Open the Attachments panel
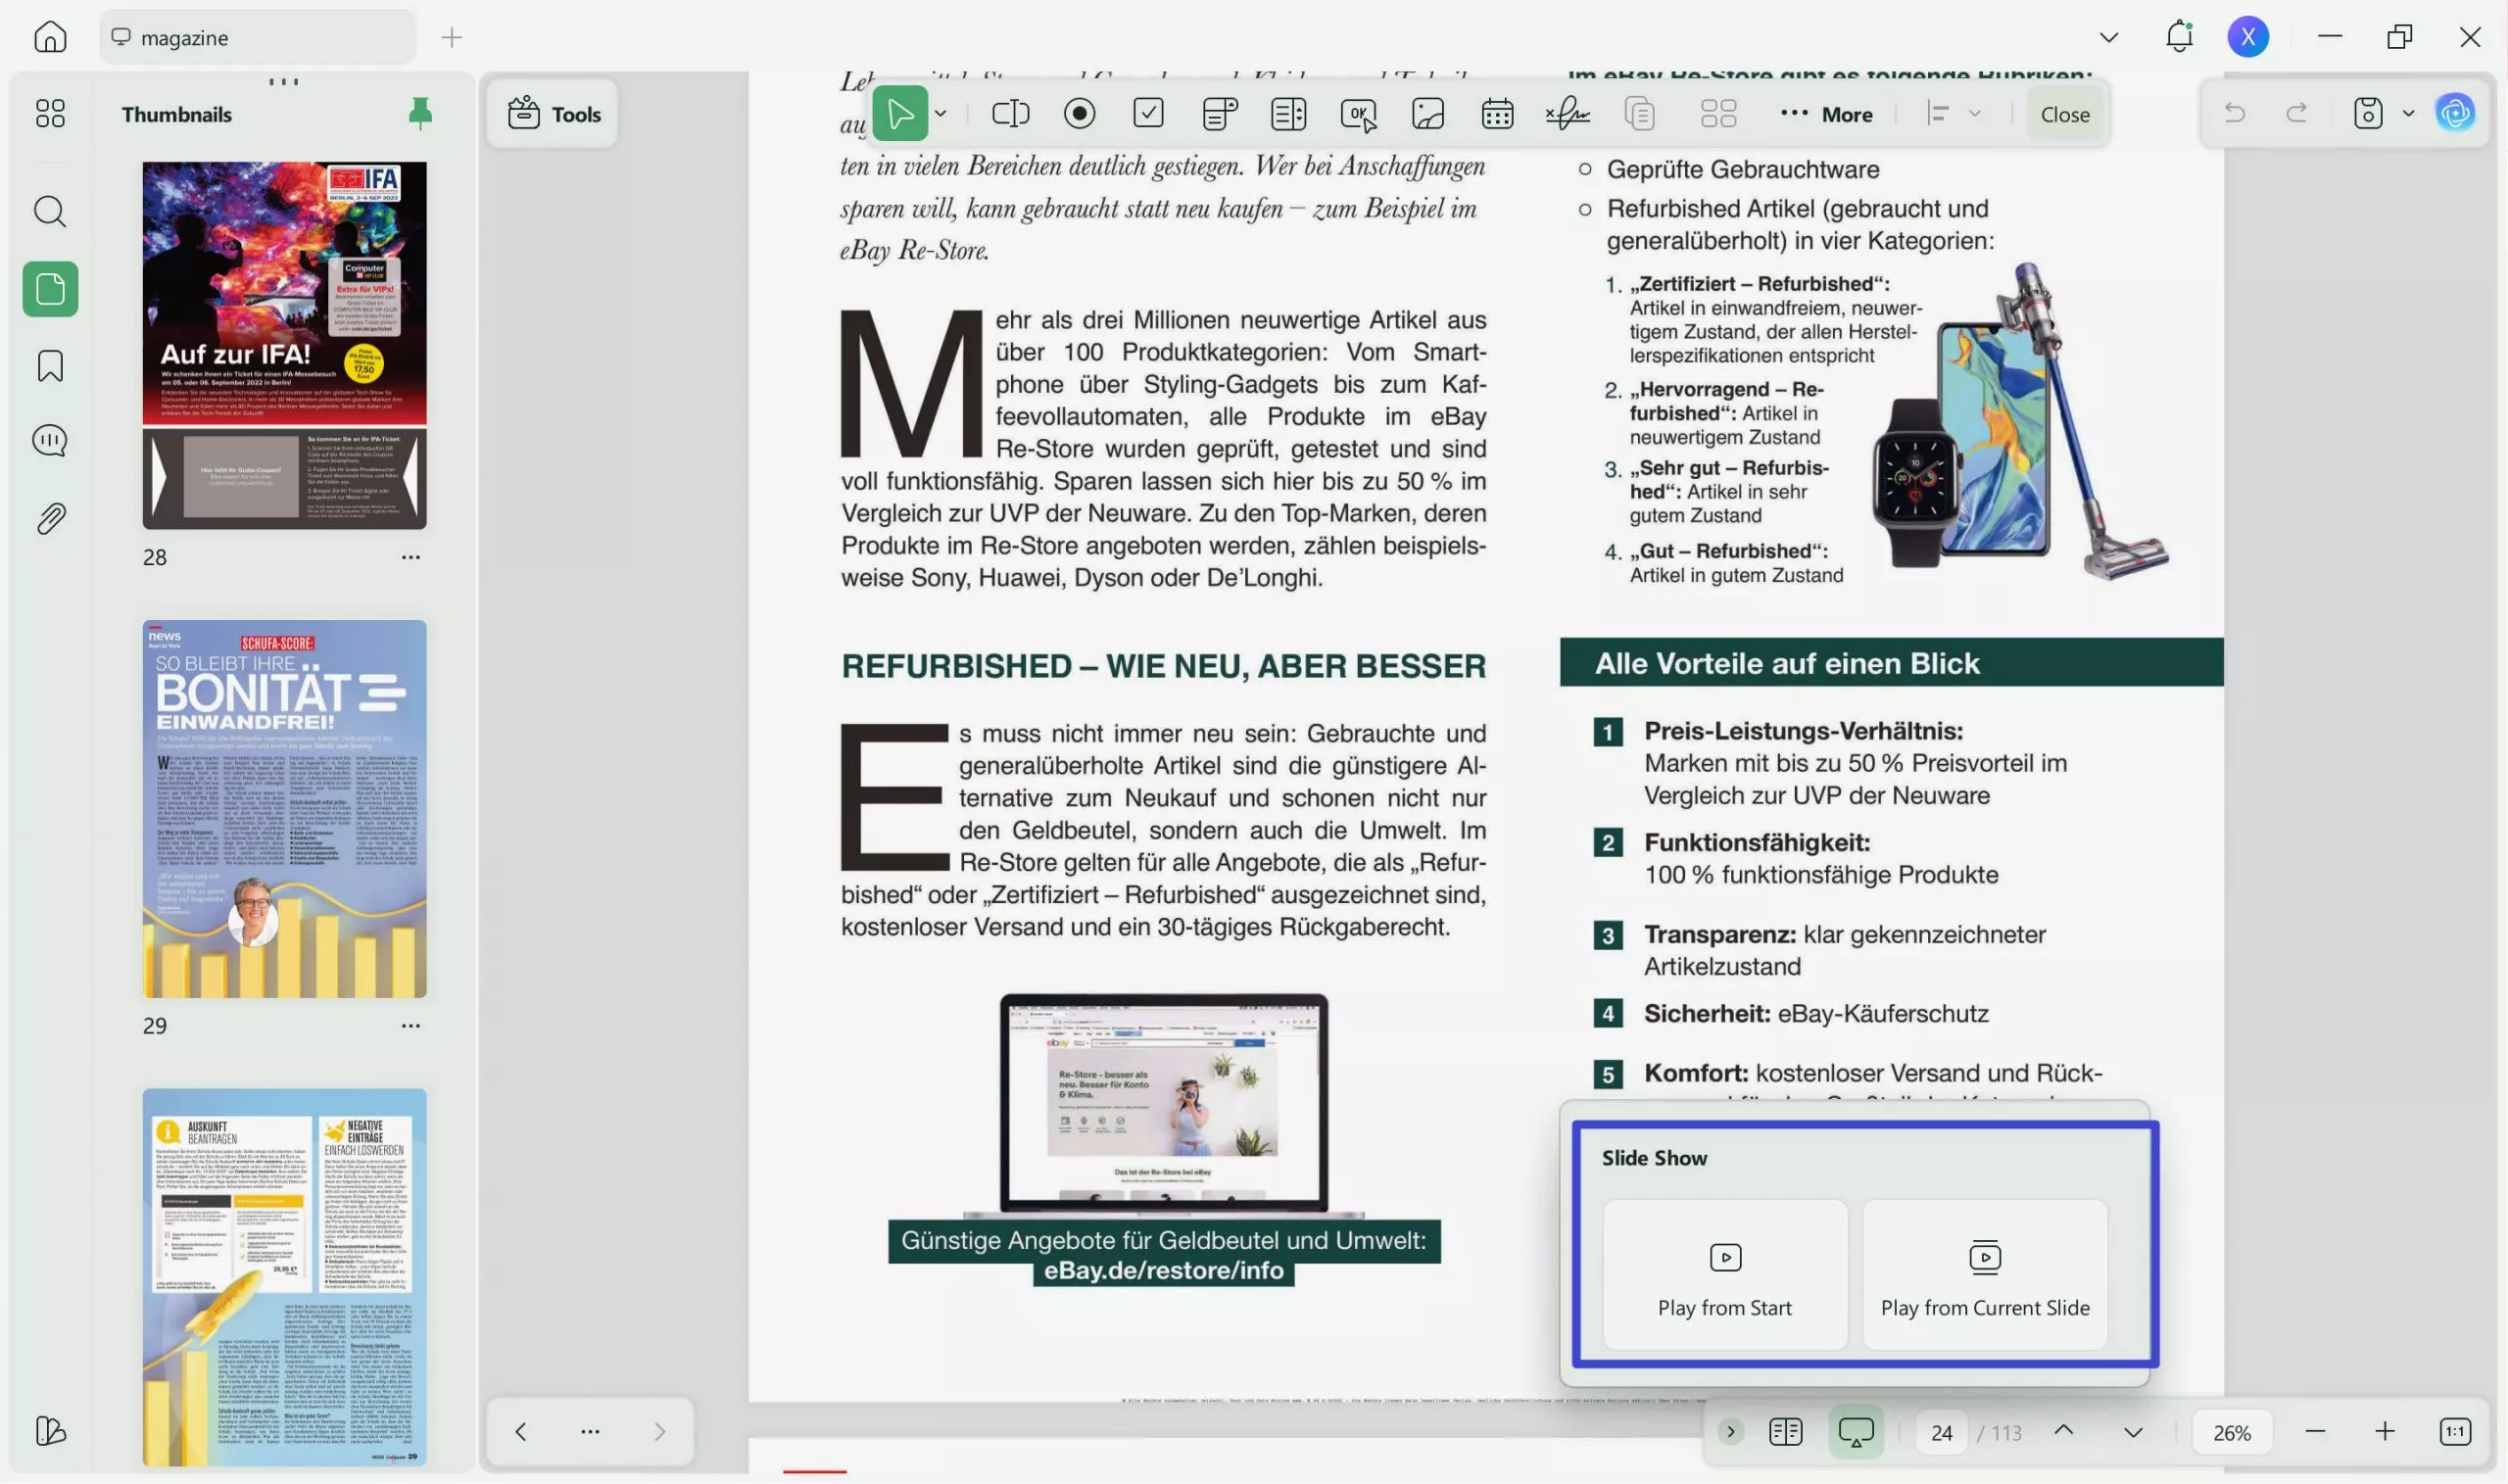This screenshot has width=2508, height=1484. pyautogui.click(x=49, y=516)
